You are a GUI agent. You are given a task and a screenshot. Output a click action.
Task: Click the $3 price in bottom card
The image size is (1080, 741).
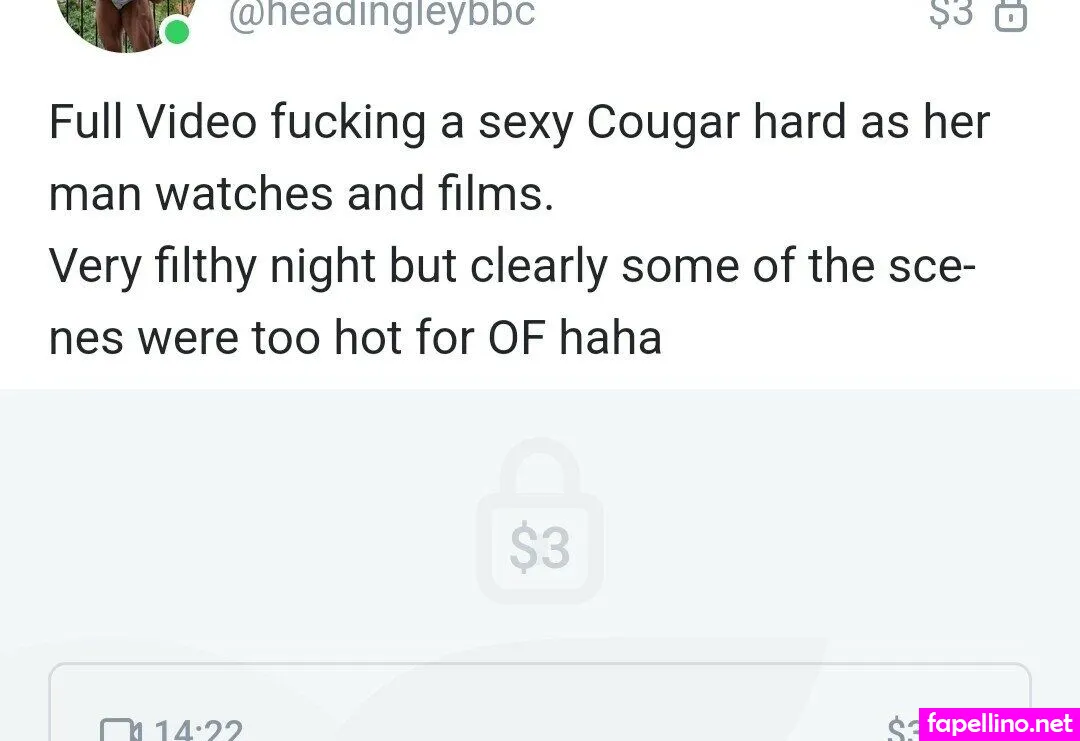pos(904,729)
